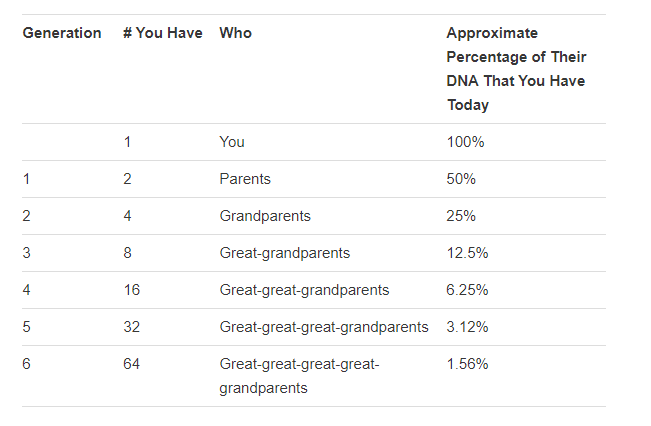Click the 100% value cell
651x426 pixels.
465,142
